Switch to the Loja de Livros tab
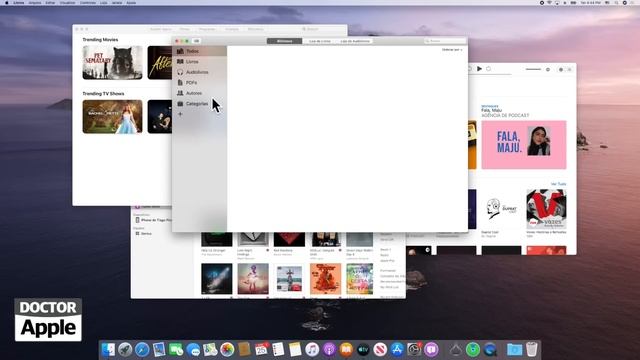The image size is (640, 360). click(x=320, y=41)
